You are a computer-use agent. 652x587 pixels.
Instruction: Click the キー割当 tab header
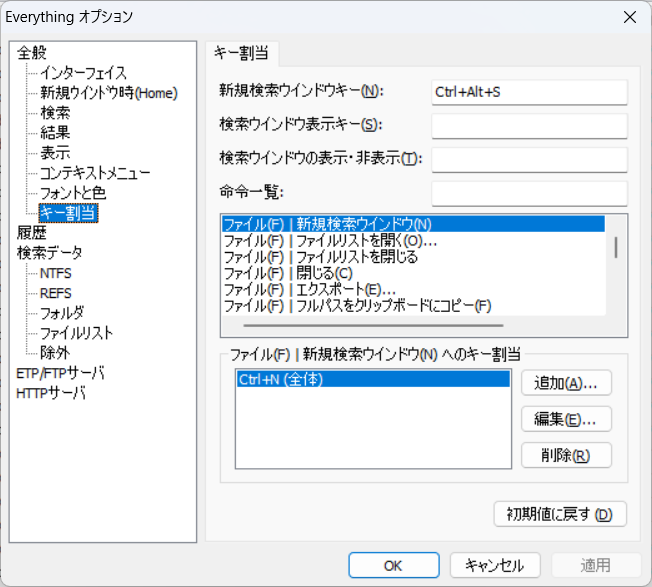point(241,53)
